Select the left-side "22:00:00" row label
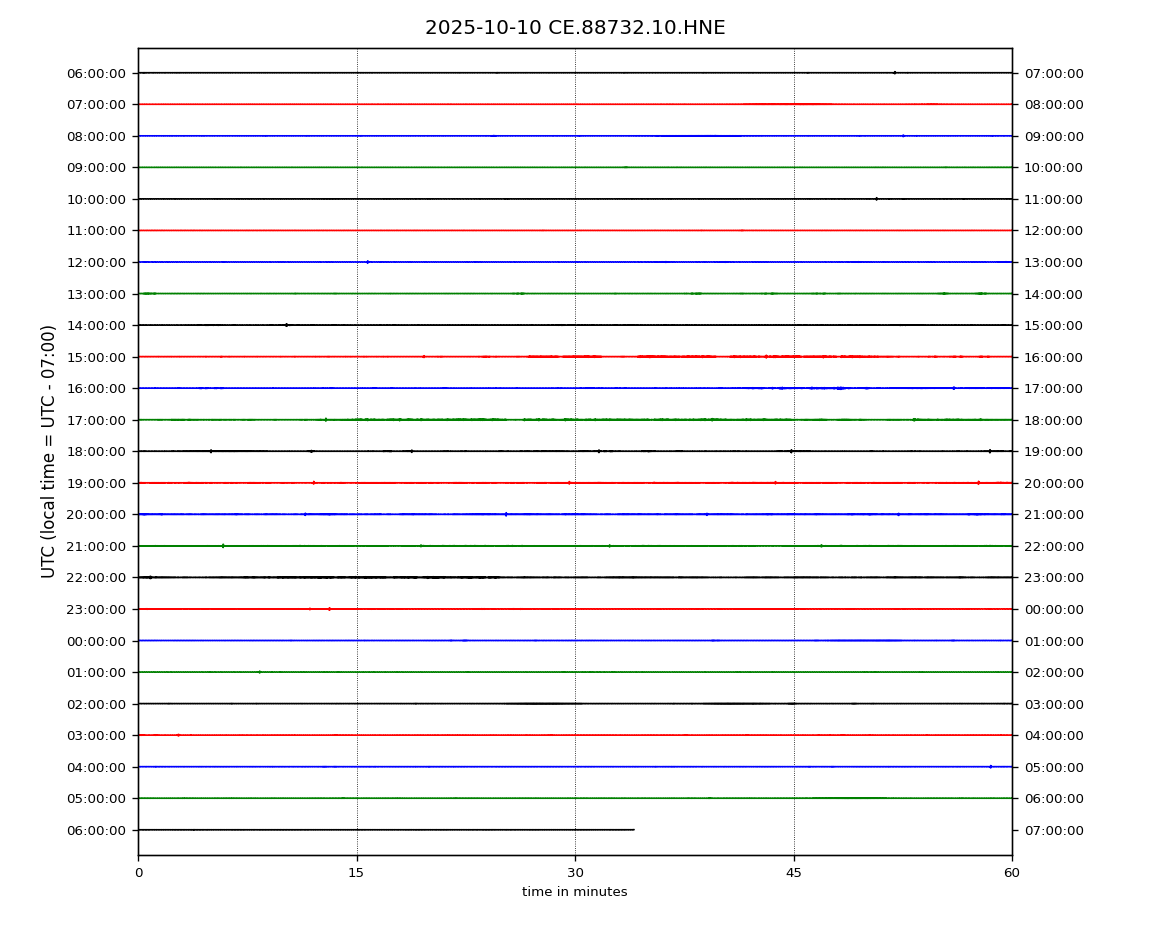The image size is (1150, 950). click(x=97, y=578)
